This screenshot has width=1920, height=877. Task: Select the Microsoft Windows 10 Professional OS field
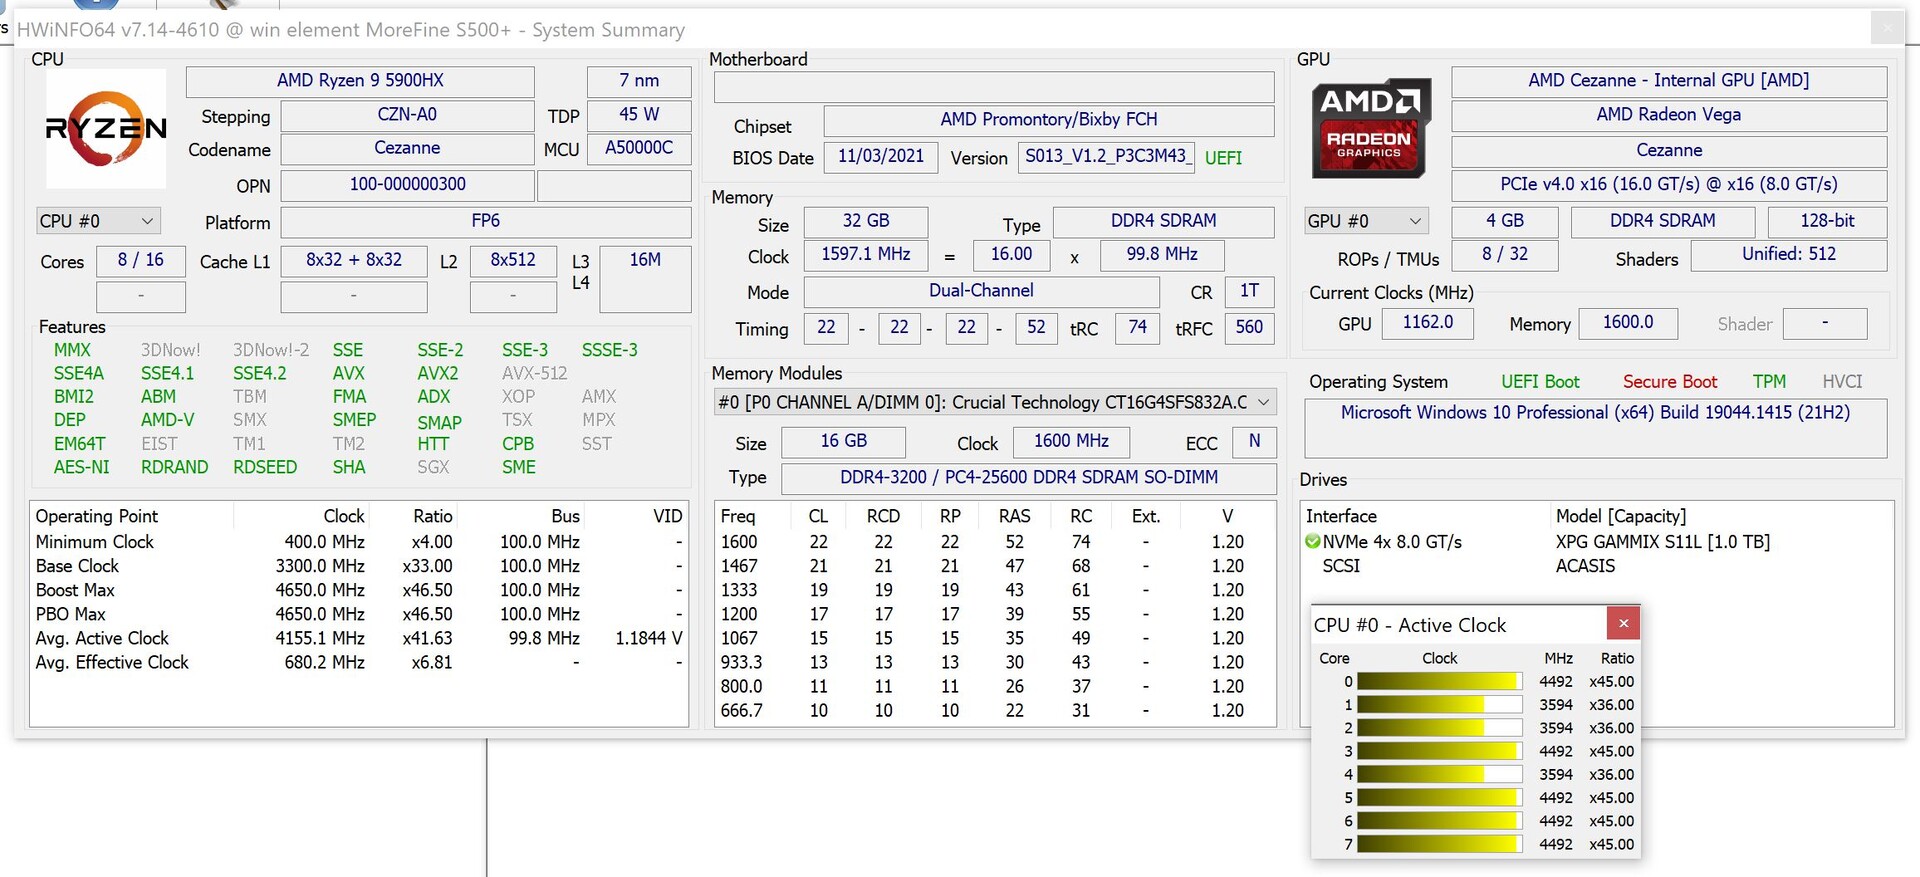[x=1596, y=428]
